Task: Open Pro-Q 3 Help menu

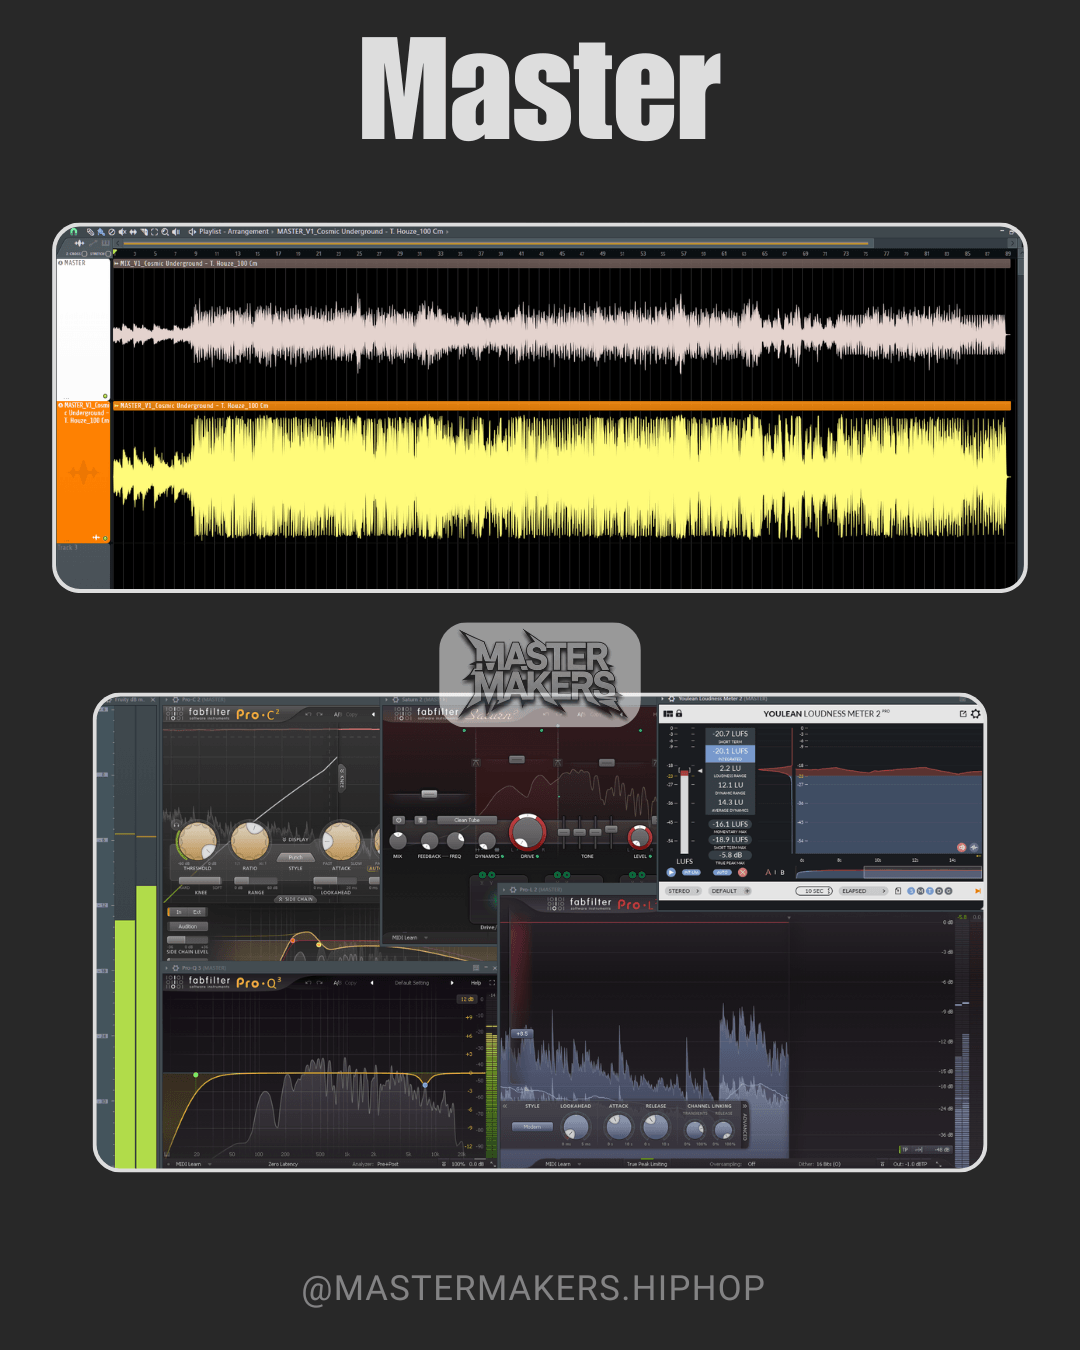Action: click(476, 983)
